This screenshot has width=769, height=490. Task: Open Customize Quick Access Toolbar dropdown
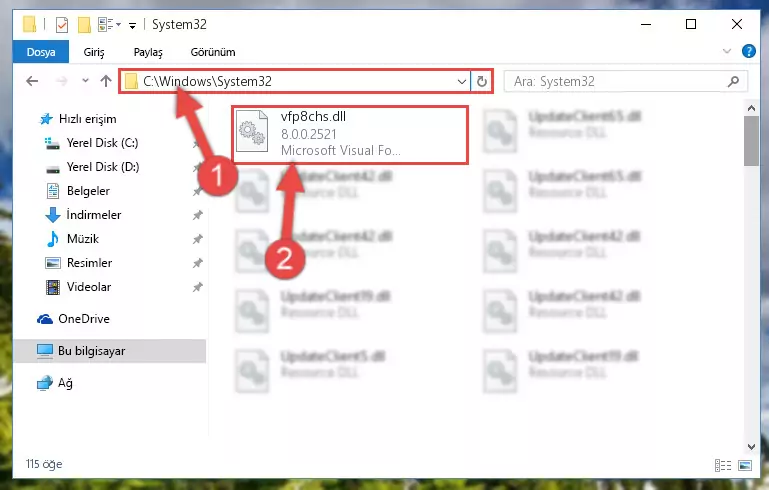132,26
